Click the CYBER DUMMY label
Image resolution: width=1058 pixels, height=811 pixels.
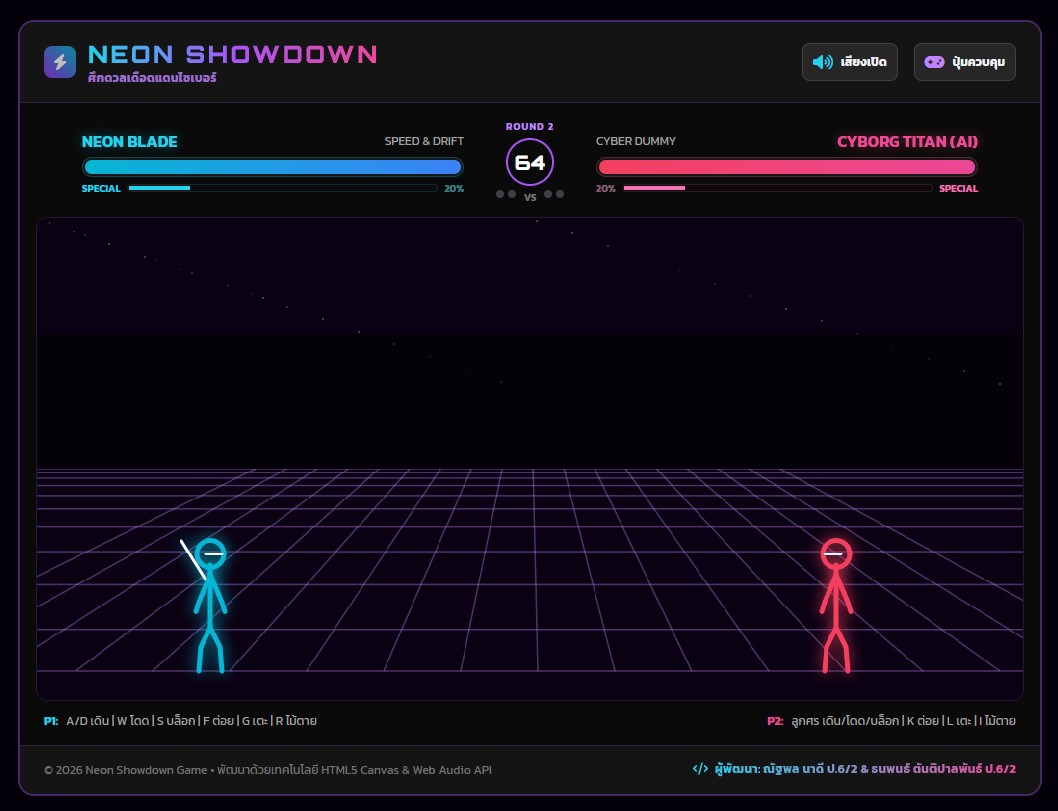click(x=636, y=141)
